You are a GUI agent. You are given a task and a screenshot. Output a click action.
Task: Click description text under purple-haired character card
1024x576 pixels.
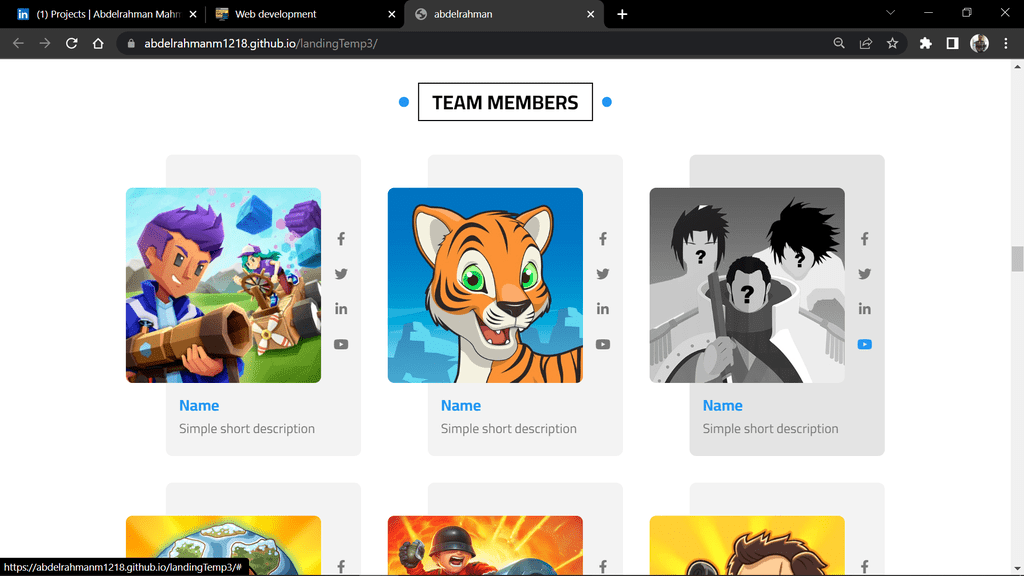click(x=247, y=428)
